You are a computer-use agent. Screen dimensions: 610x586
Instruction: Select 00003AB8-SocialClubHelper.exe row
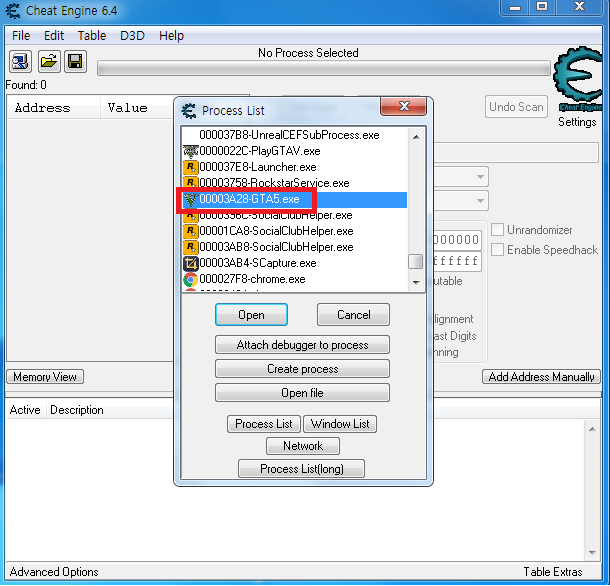pos(294,247)
